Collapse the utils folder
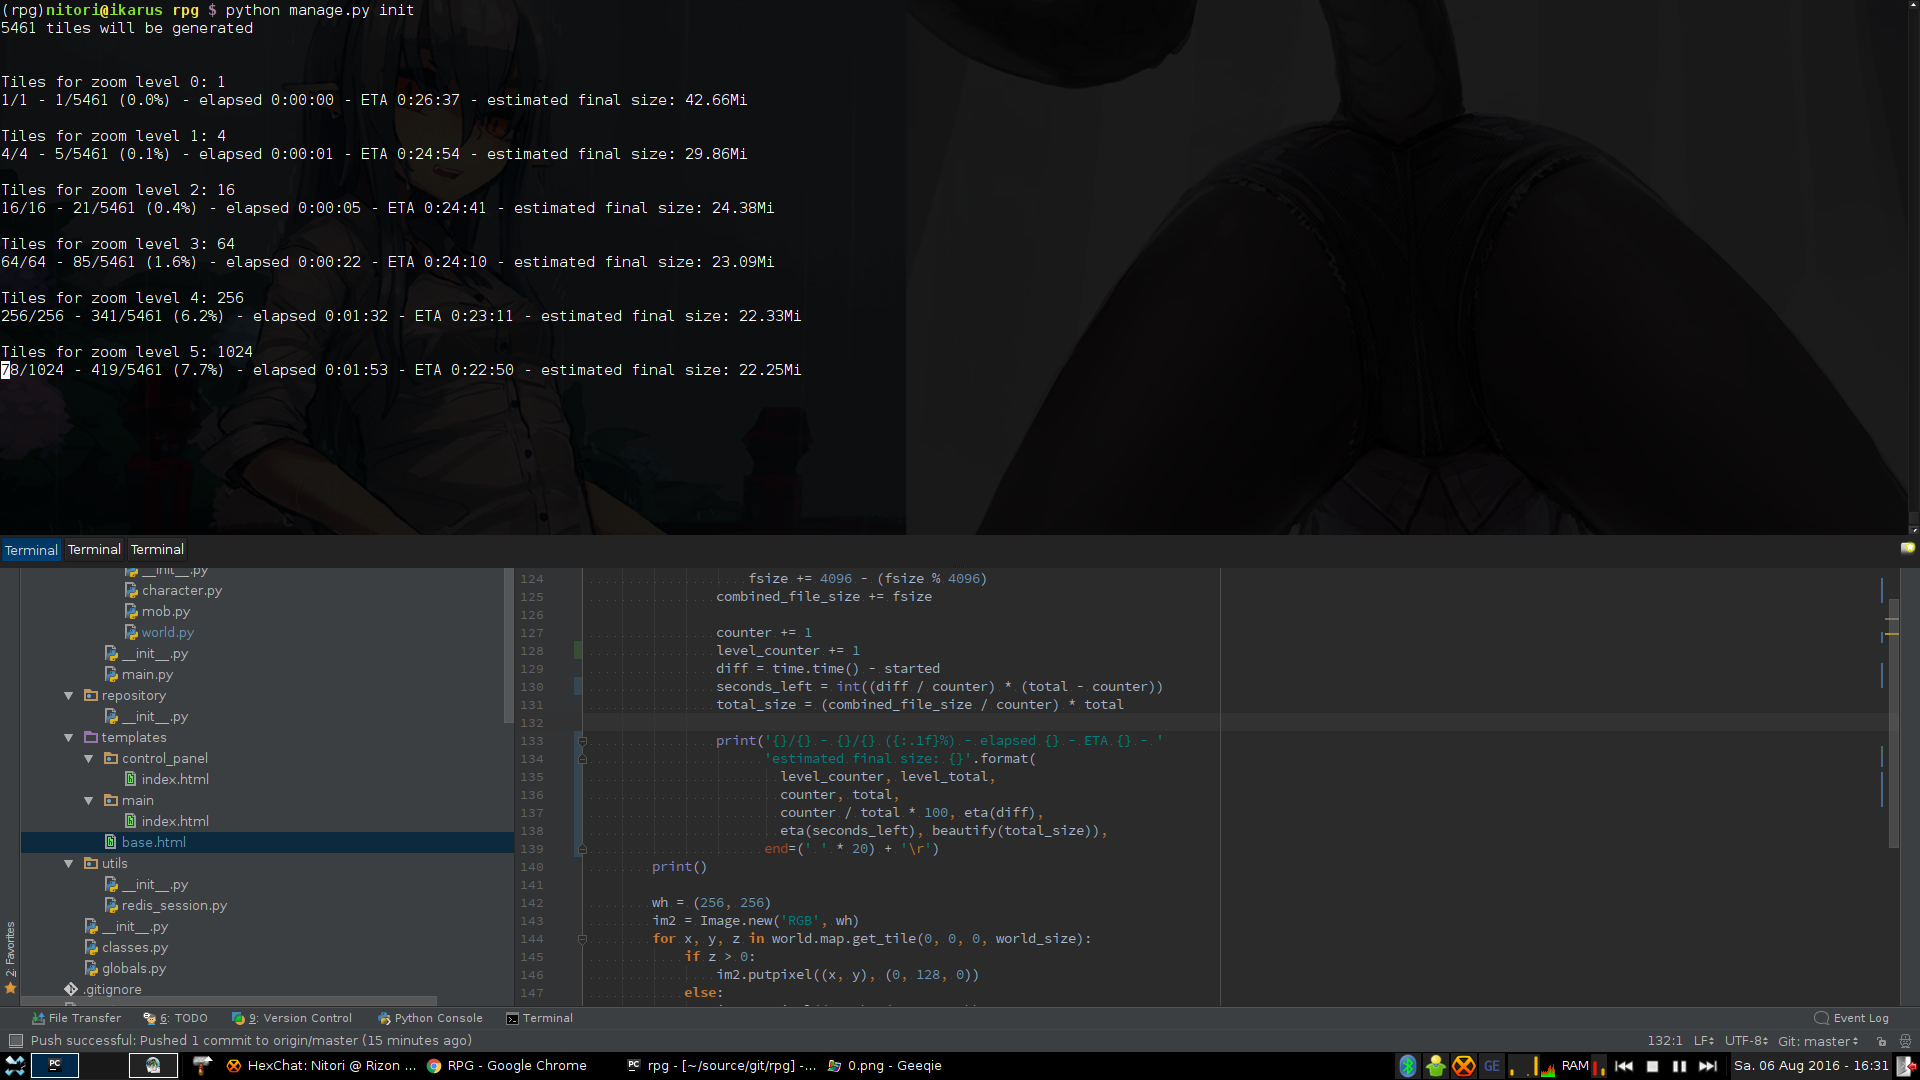The width and height of the screenshot is (1920, 1080). click(69, 864)
